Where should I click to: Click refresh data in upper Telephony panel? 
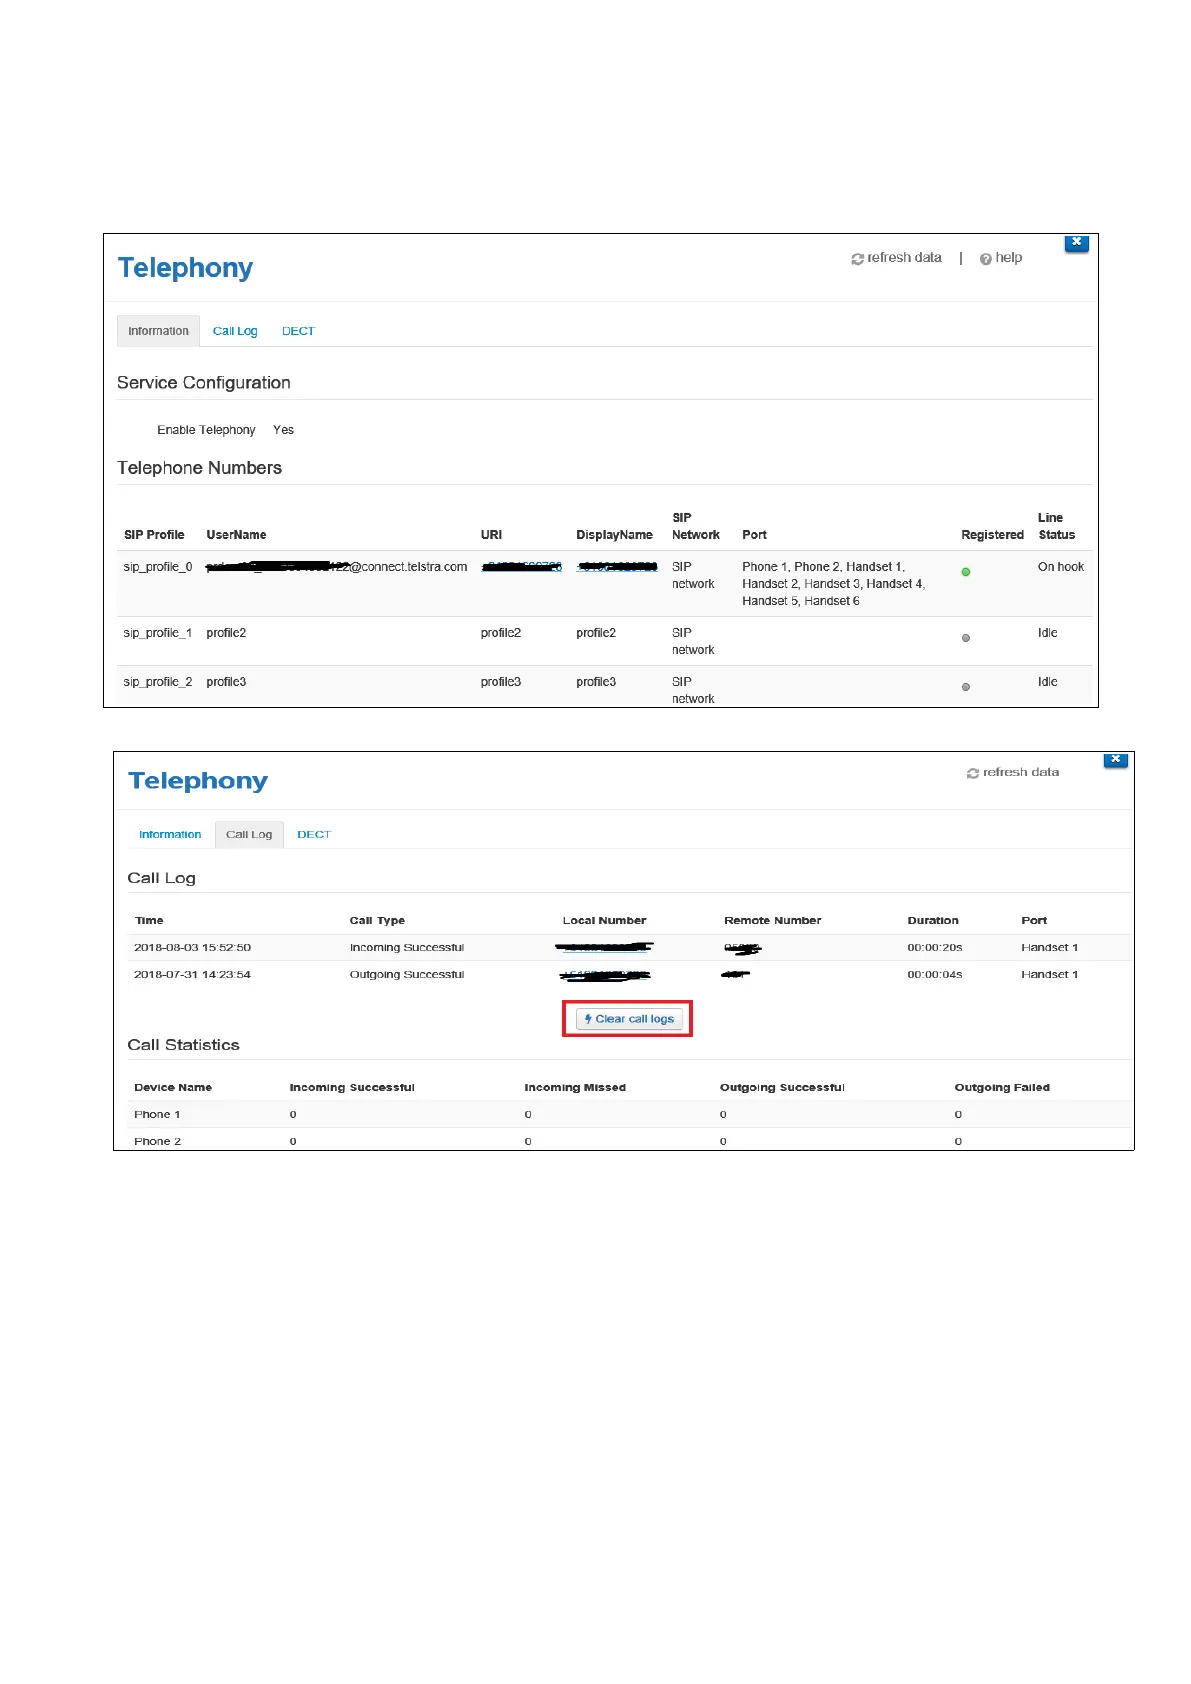(896, 258)
